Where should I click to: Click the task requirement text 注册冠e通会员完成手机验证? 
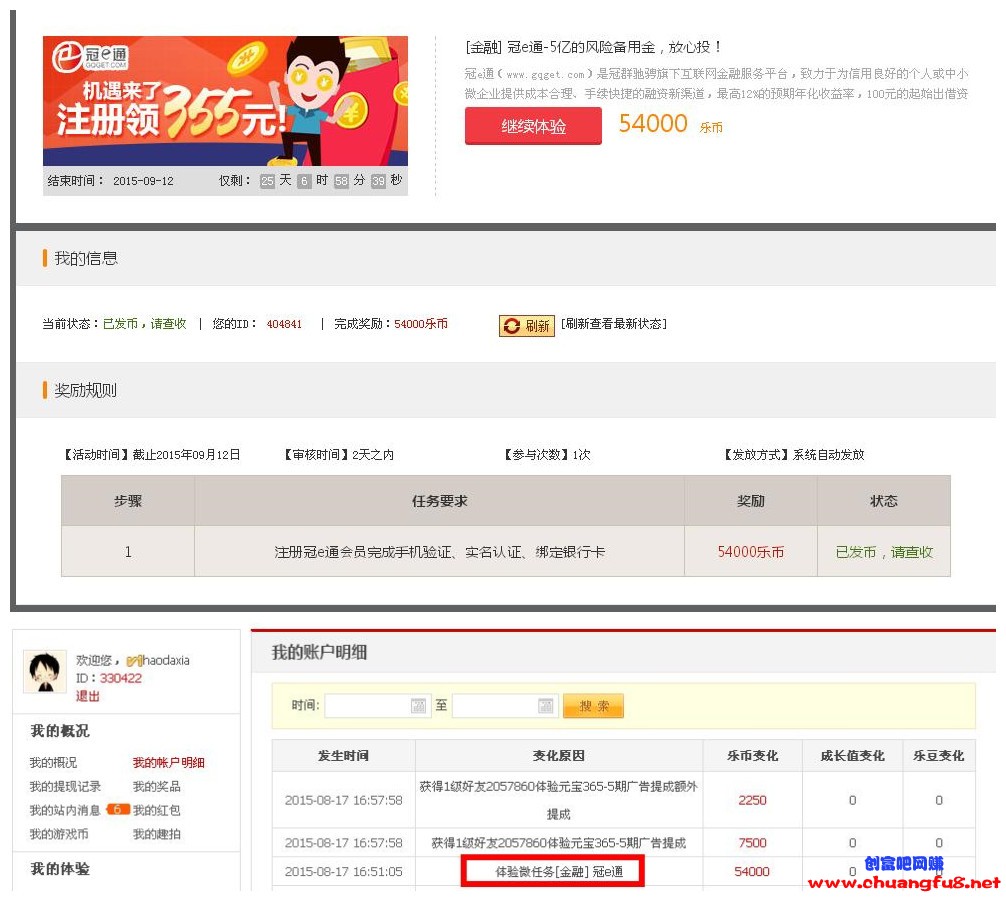(x=439, y=552)
